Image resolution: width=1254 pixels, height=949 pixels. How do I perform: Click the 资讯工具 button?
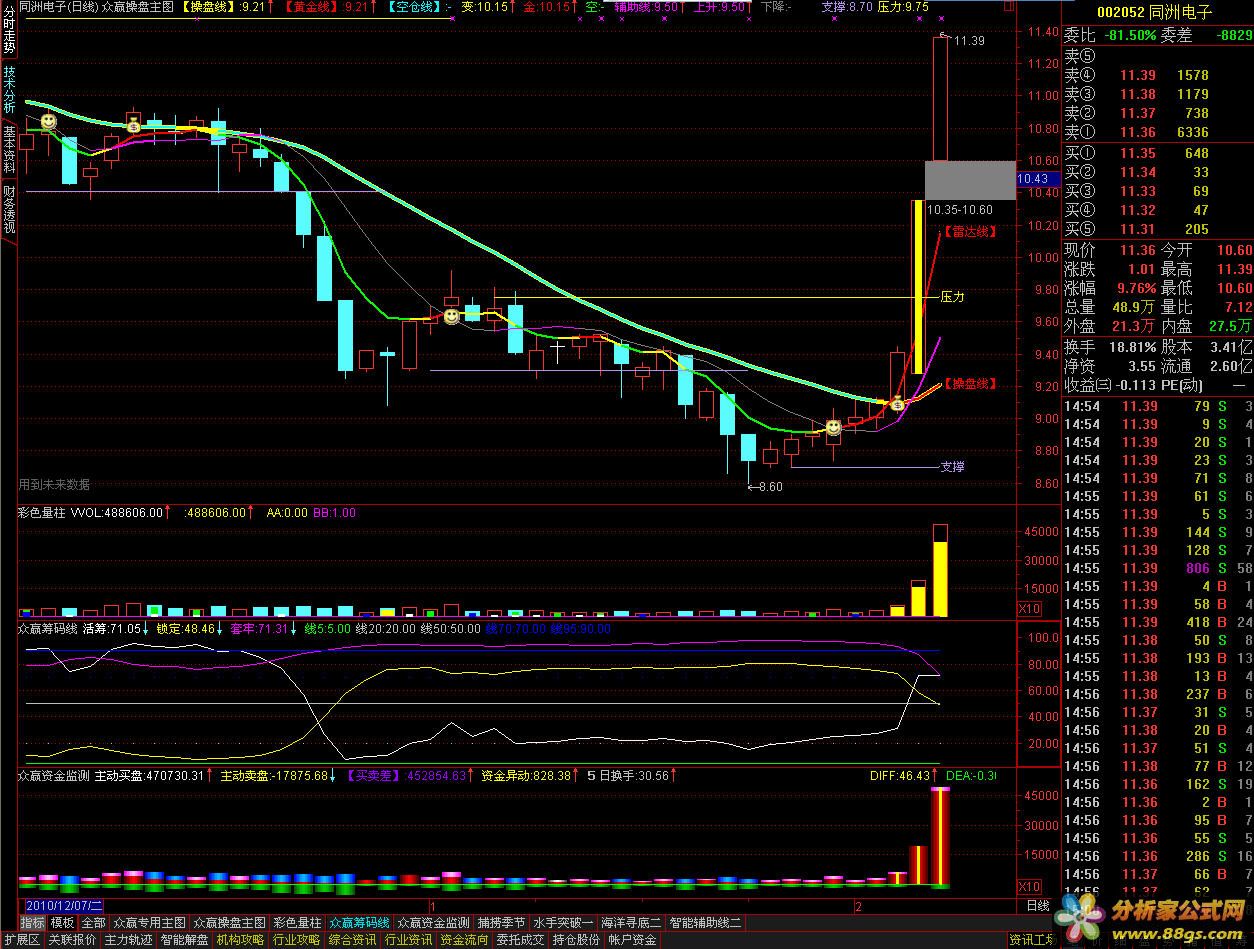(1033, 940)
